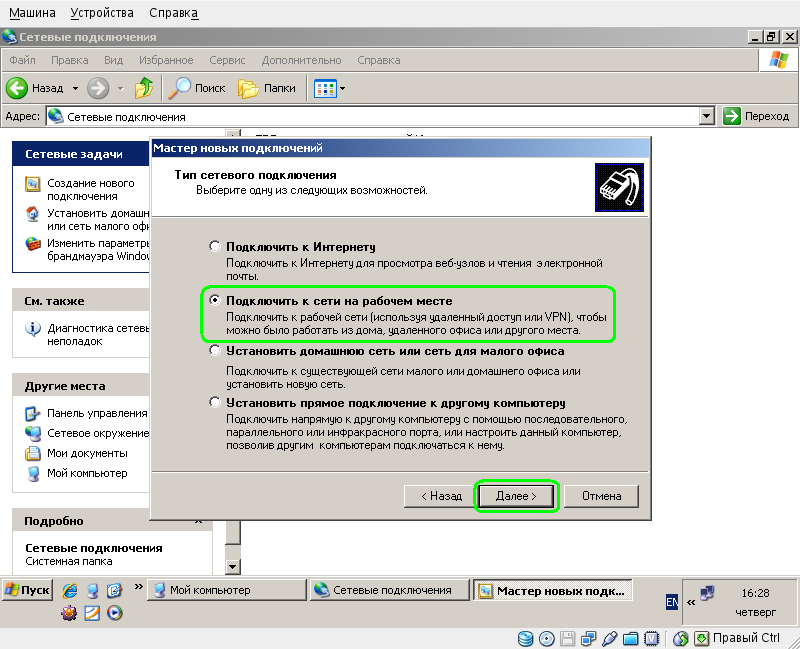This screenshot has height=649, width=800.
Task: Click the VirtualBox USB status icon
Action: coord(609,638)
